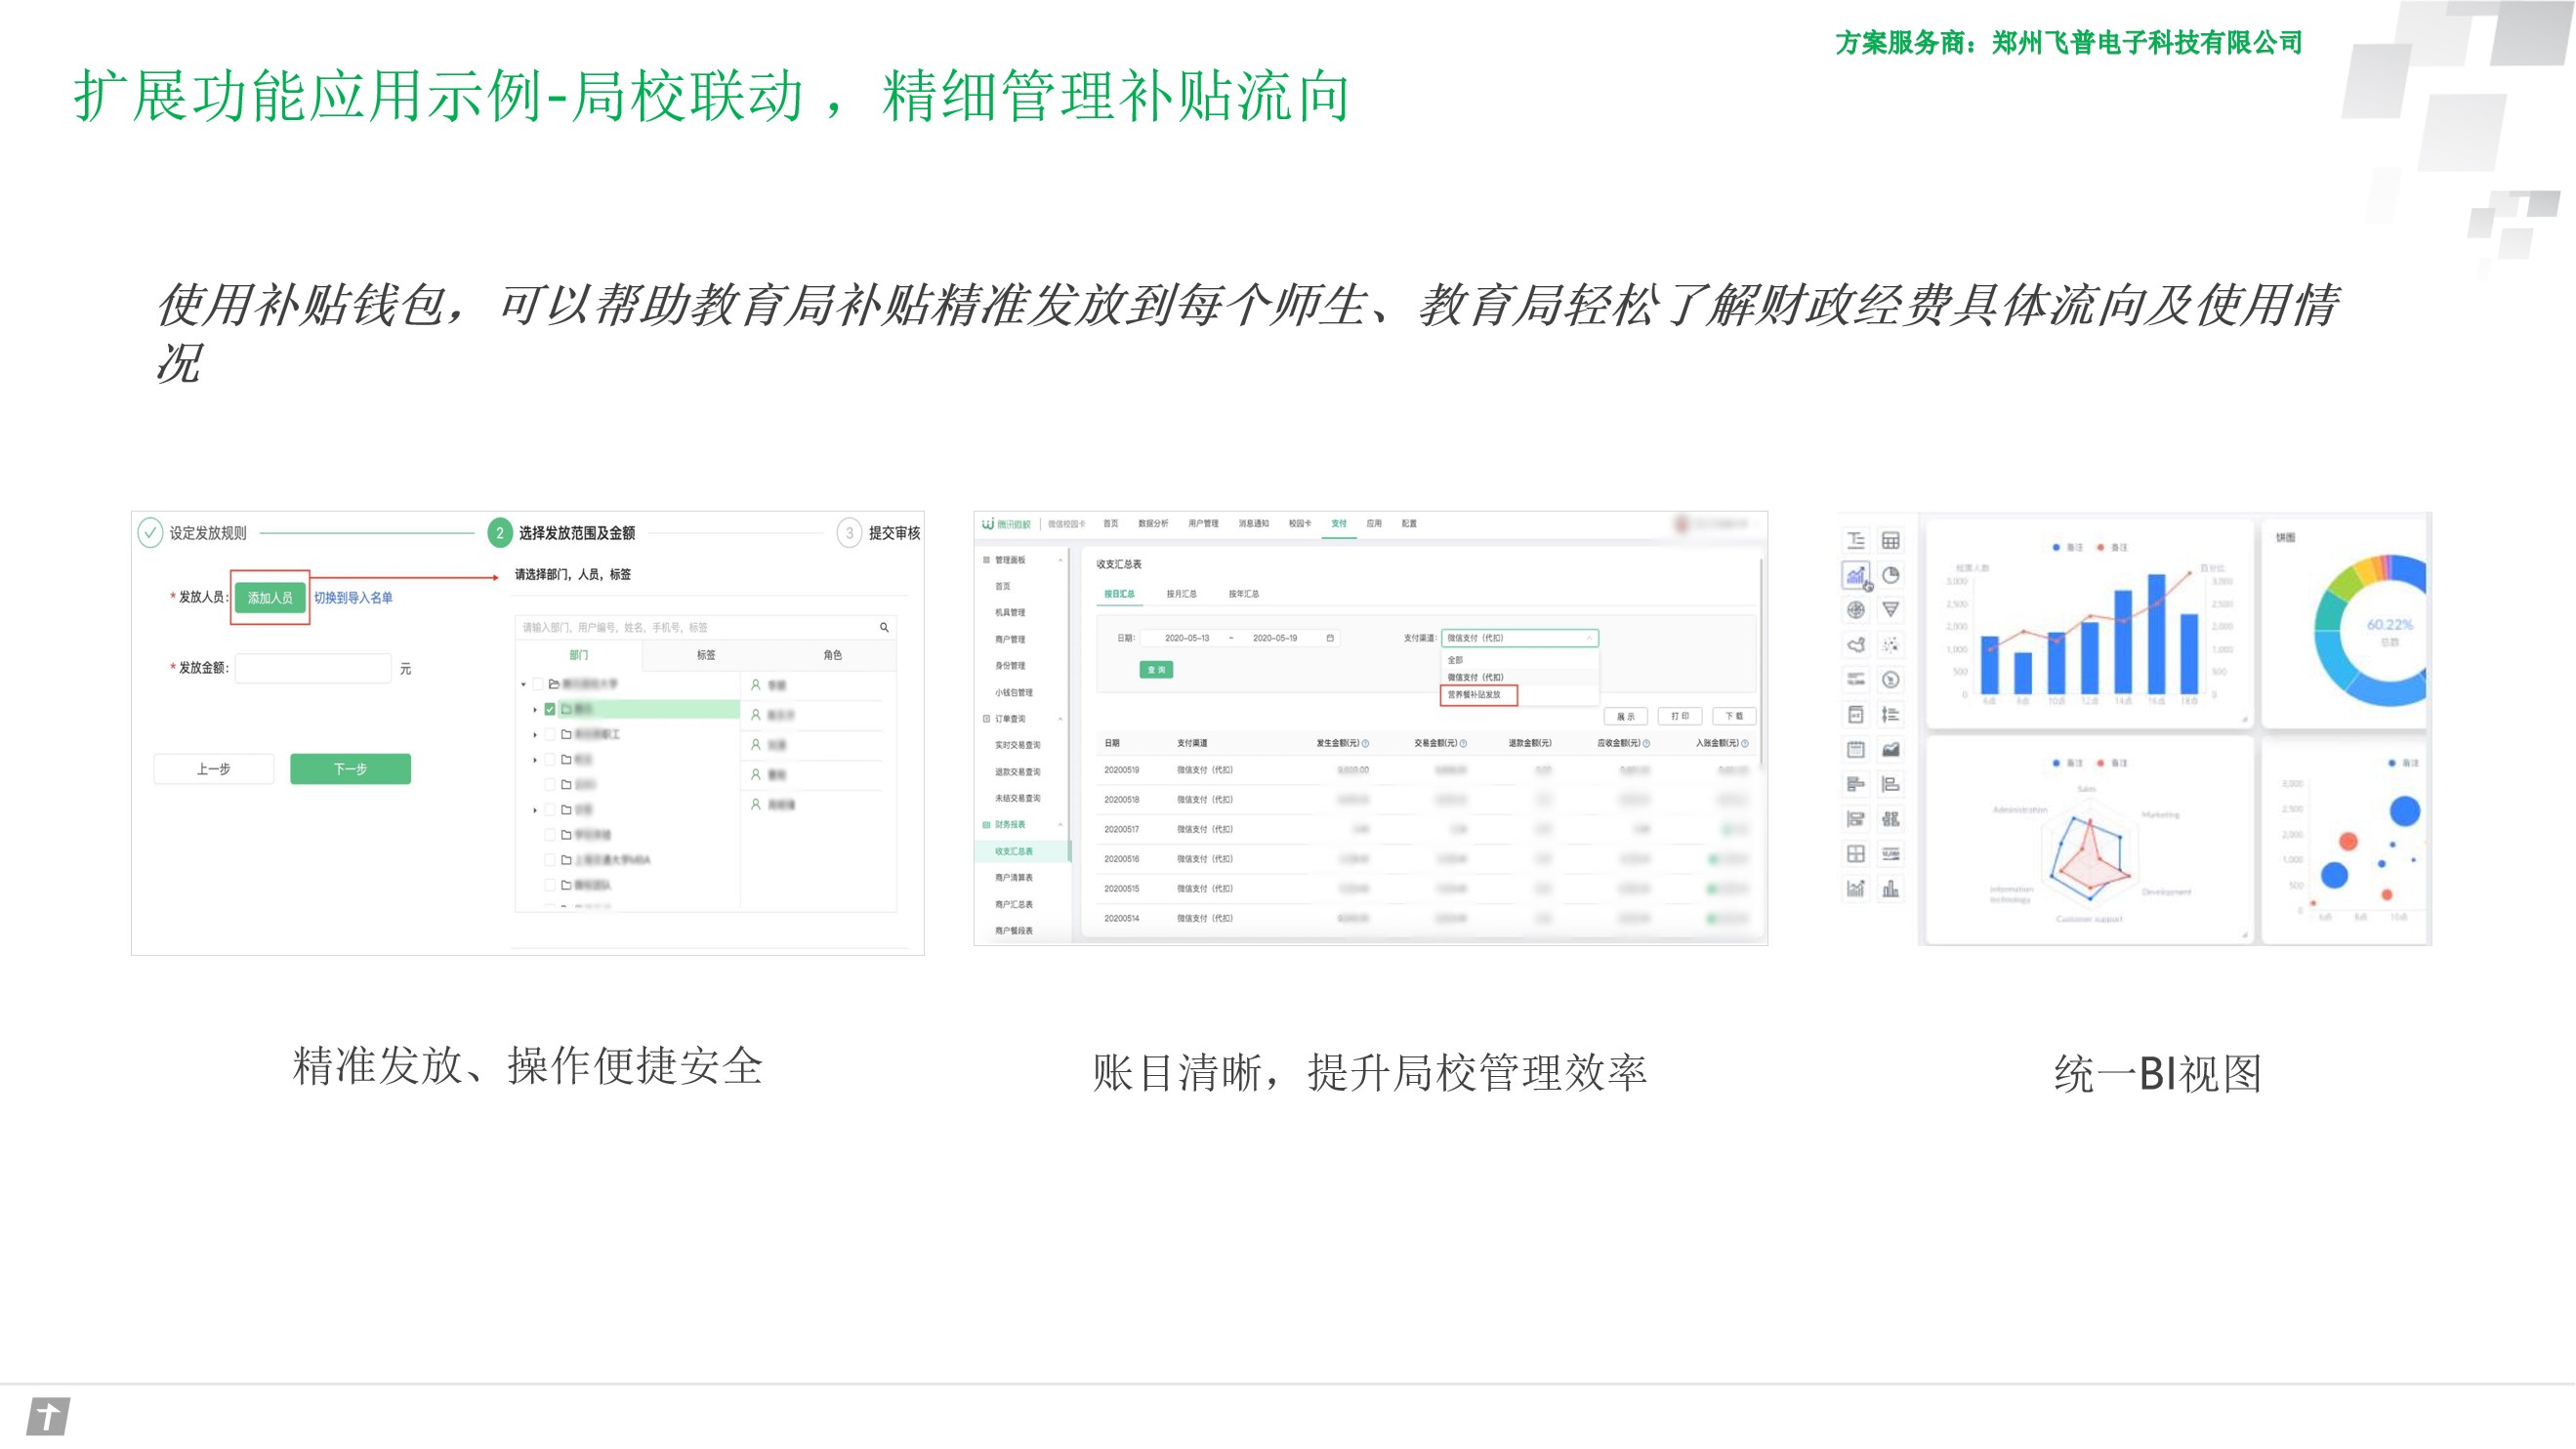Open the 支付渠道 payment channel dropdown

click(x=1519, y=638)
